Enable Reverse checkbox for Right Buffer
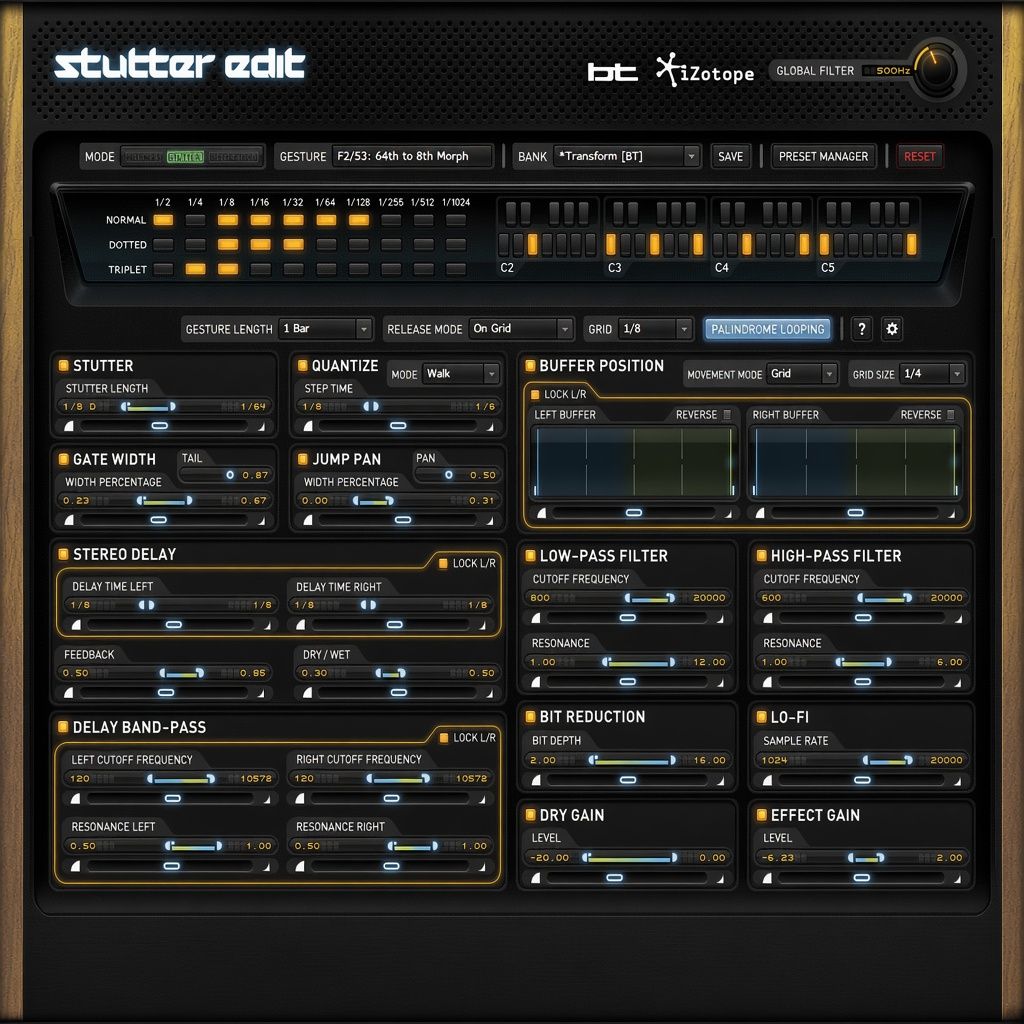Image resolution: width=1024 pixels, height=1024 pixels. [x=950, y=415]
